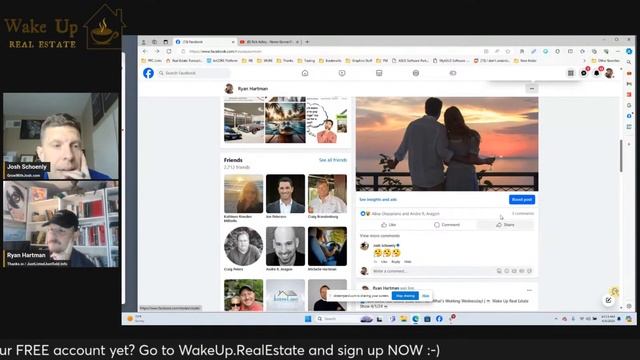
Task: Expand the bookmarks overflow chevron
Action: tap(584, 61)
